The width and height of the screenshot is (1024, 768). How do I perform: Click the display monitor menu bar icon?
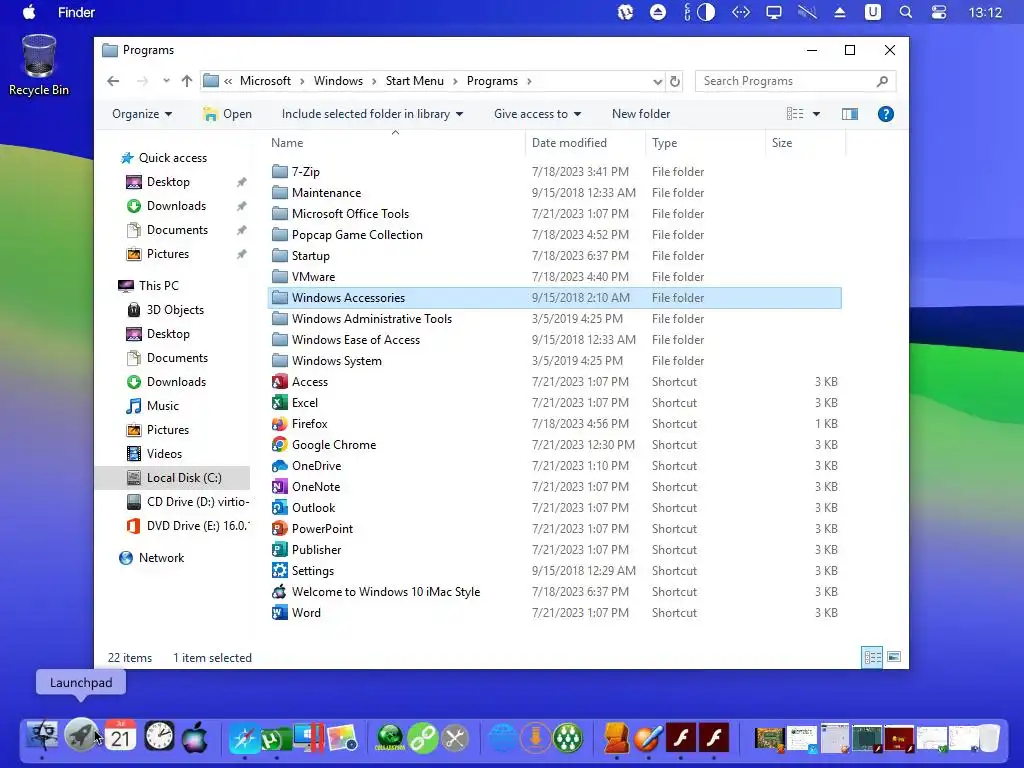point(773,12)
